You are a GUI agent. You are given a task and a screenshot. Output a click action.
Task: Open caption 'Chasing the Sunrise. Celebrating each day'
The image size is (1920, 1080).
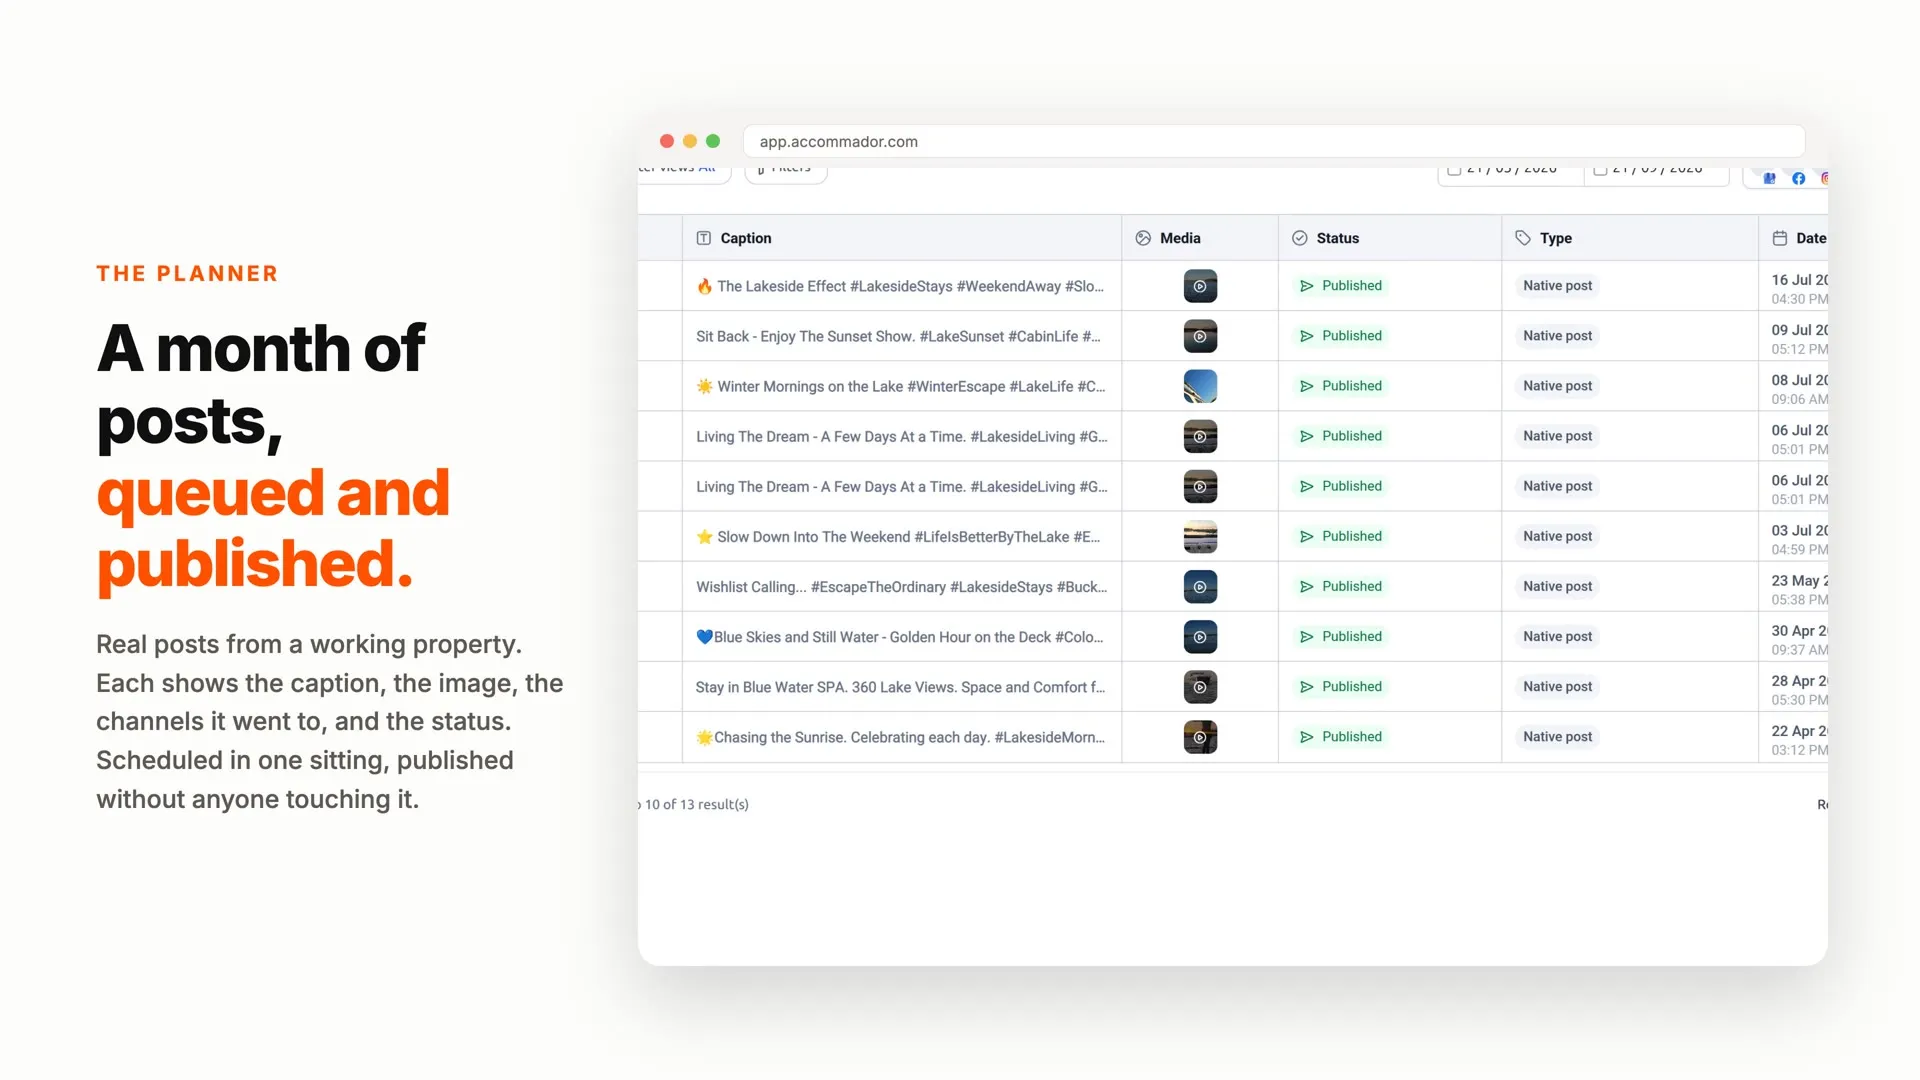coord(900,737)
